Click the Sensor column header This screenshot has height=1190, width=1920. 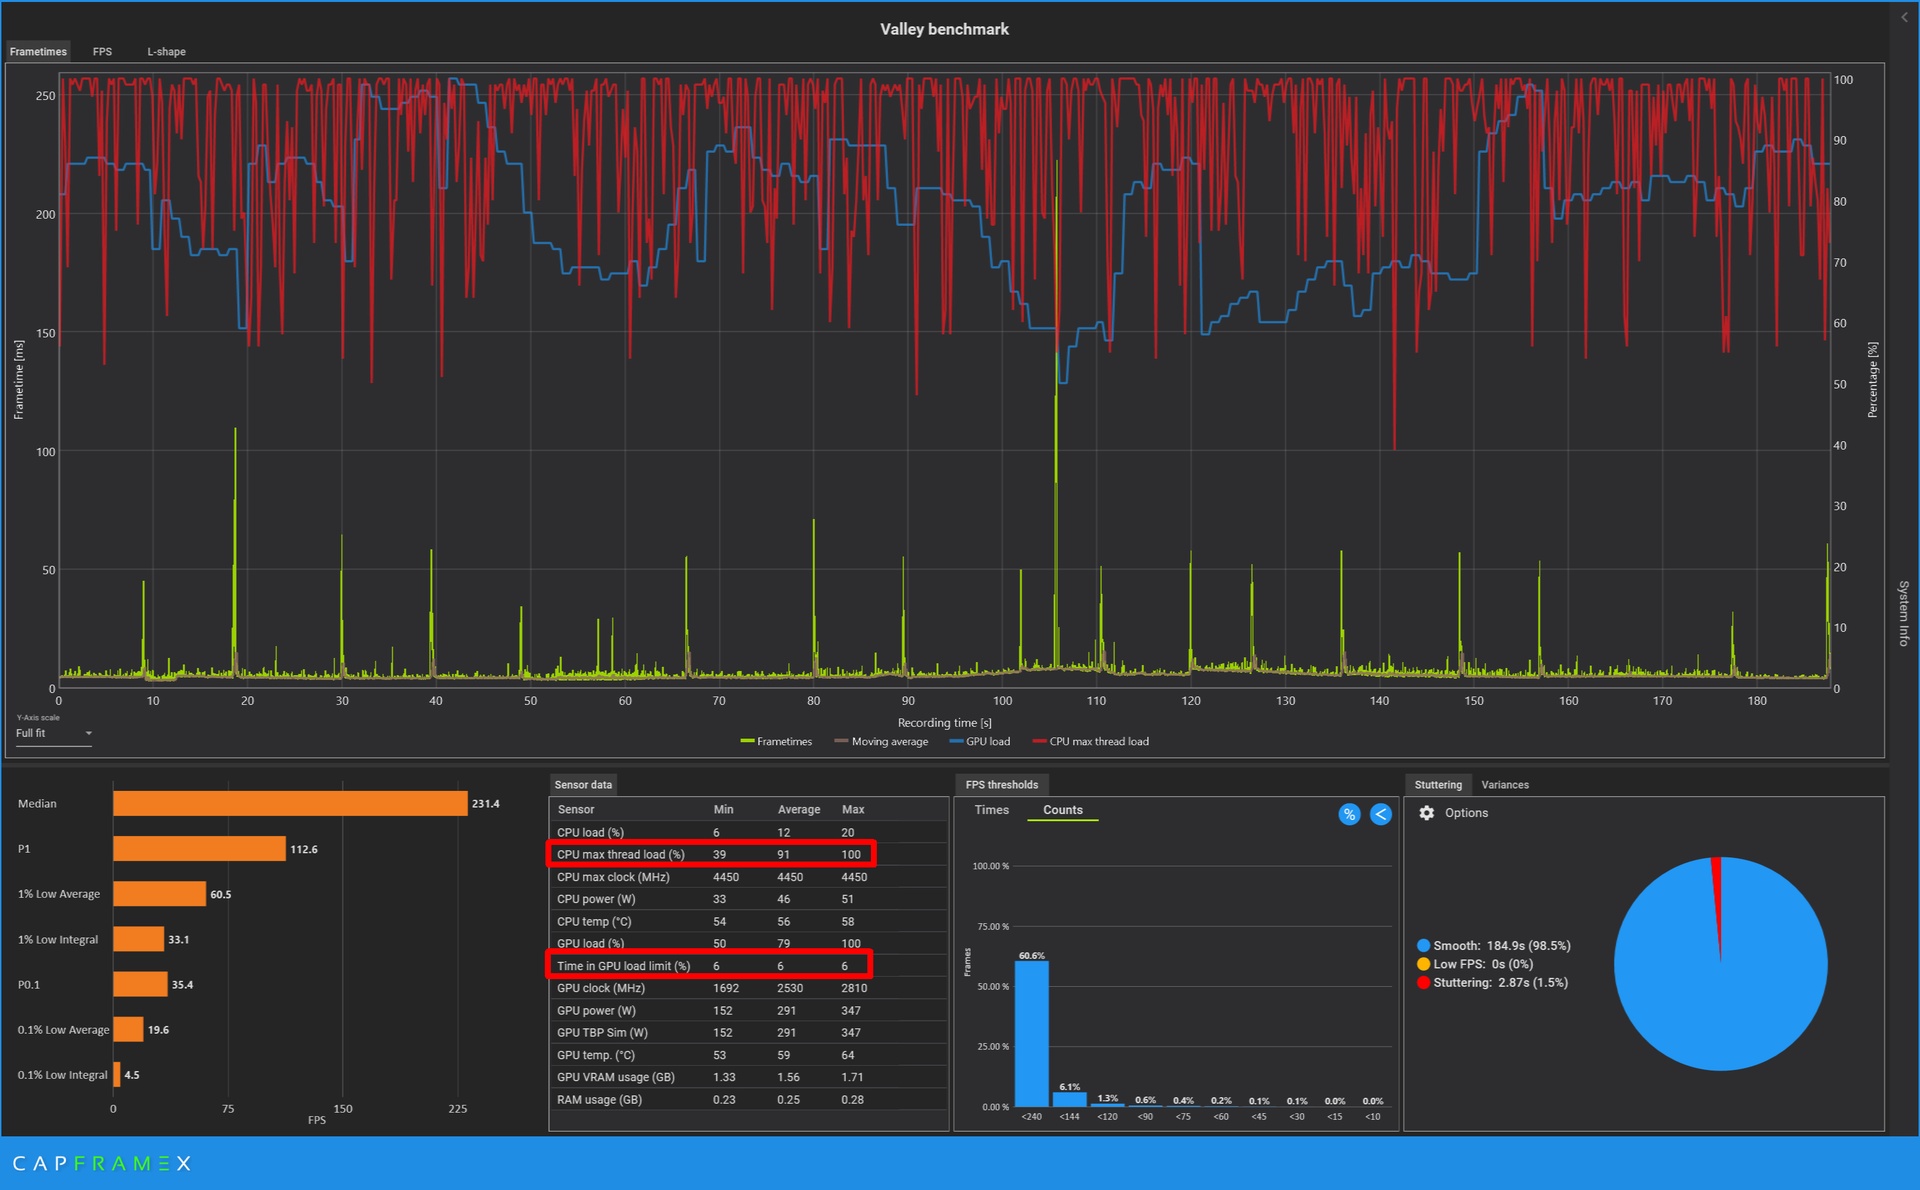[575, 809]
